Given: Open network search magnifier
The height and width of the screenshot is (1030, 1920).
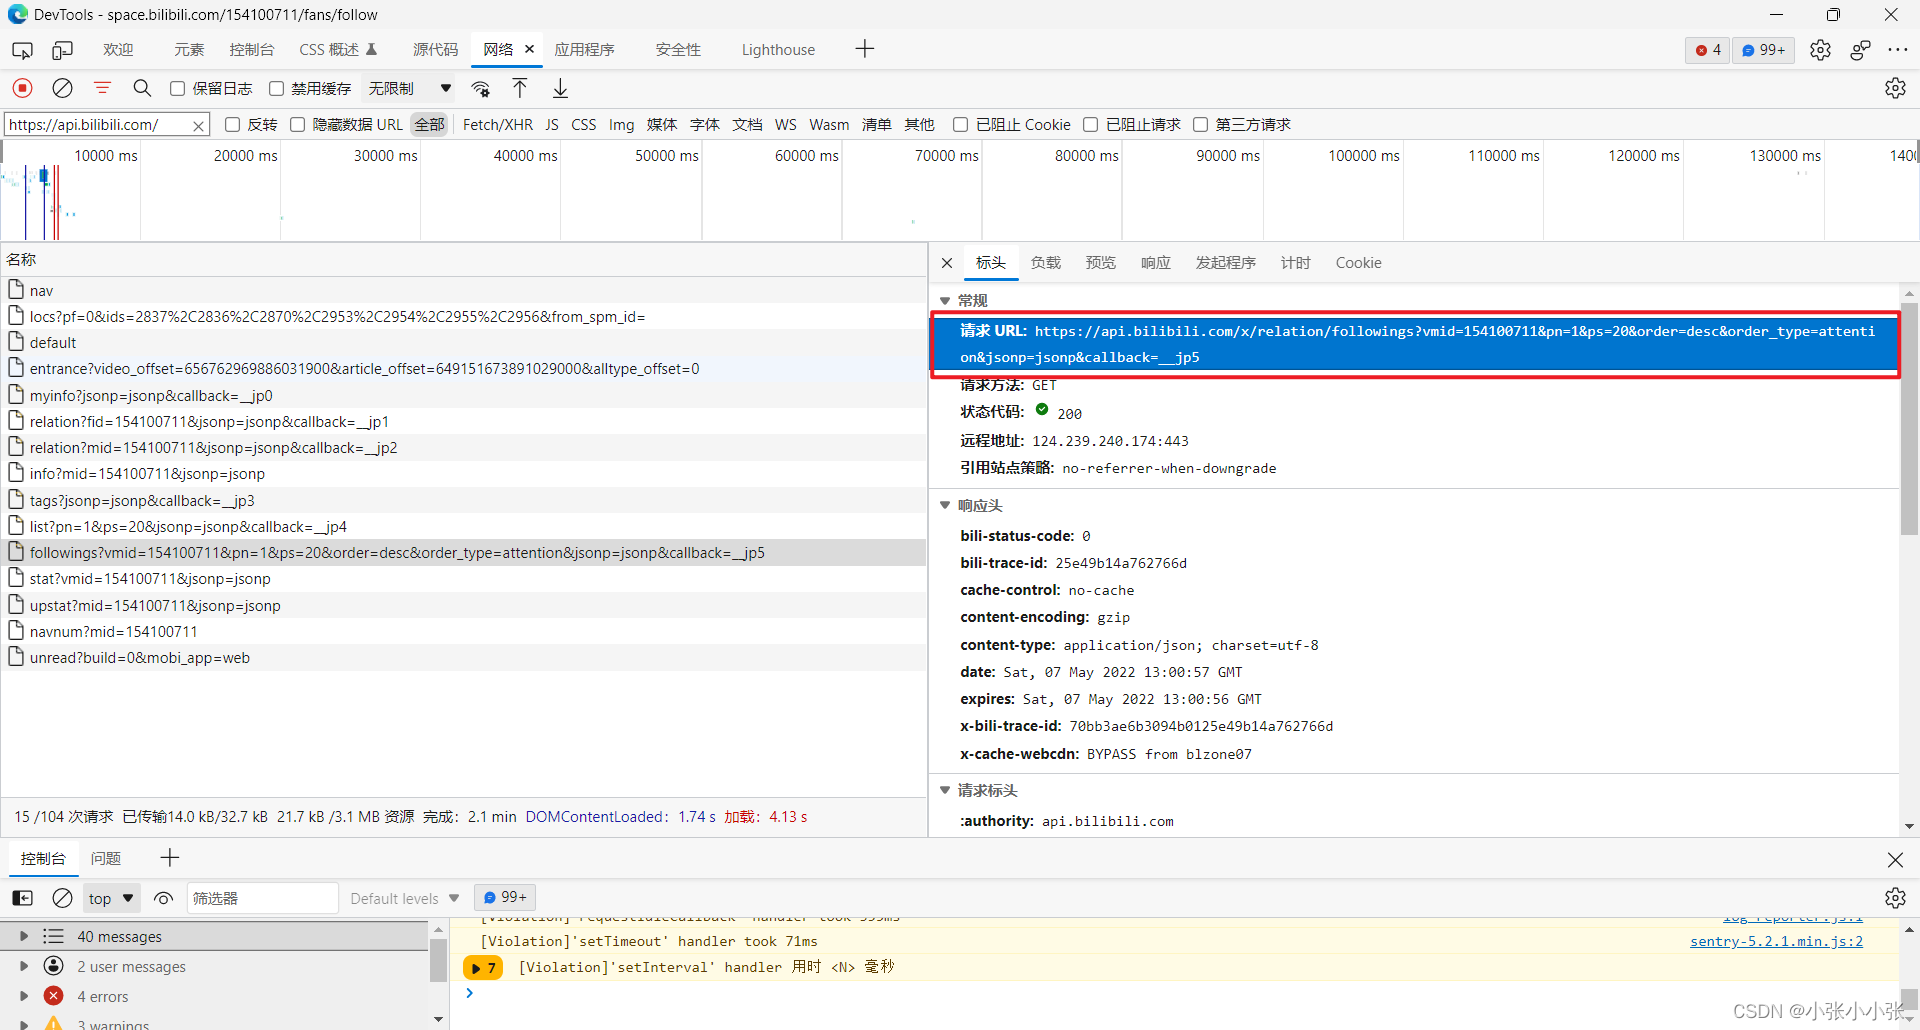Looking at the screenshot, I should tap(142, 88).
